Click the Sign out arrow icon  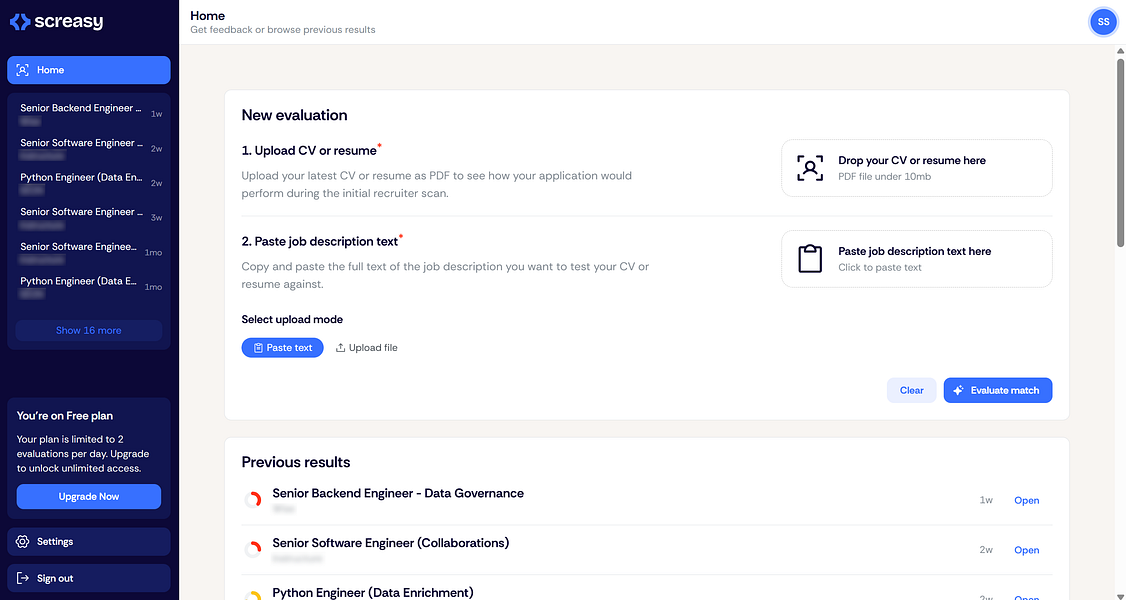(23, 578)
